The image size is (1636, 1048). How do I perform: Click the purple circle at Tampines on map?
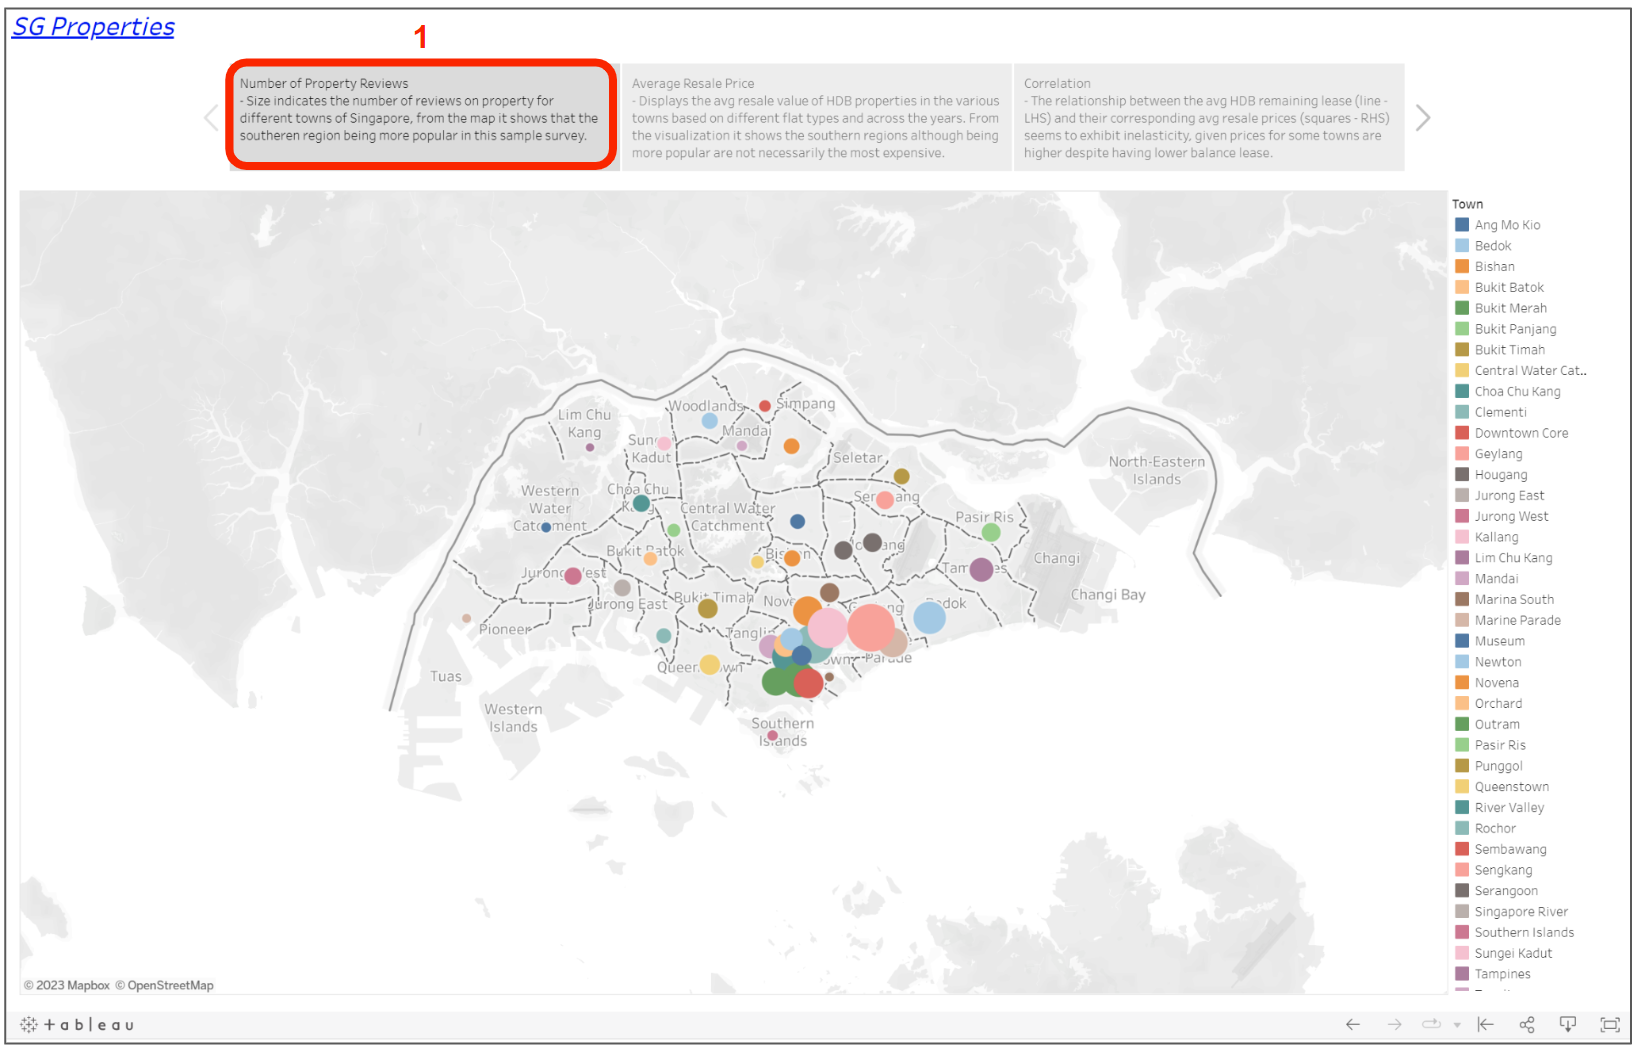981,569
